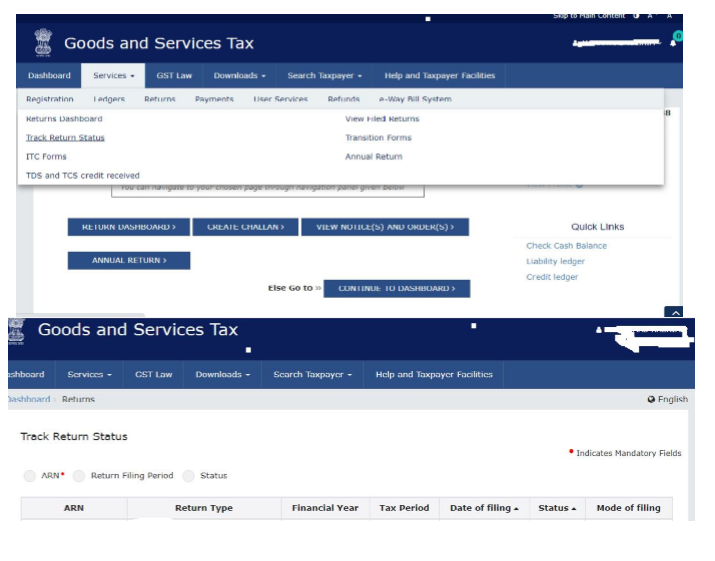Open Help and Taxpayer Facilities top menu
The width and height of the screenshot is (715, 561).
pos(440,76)
